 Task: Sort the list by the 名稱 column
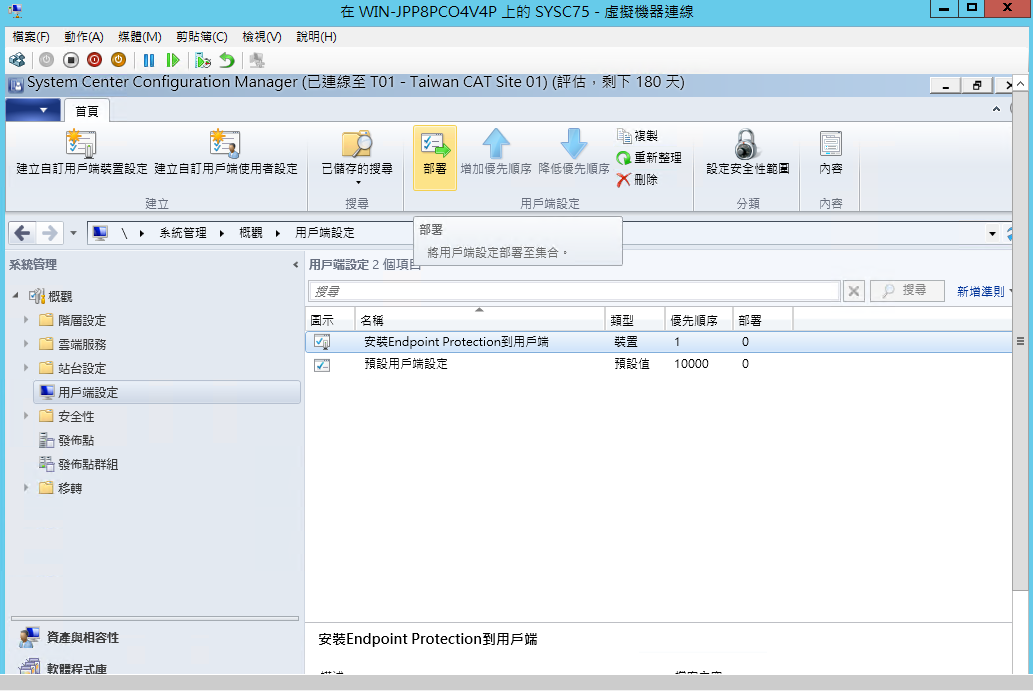479,320
